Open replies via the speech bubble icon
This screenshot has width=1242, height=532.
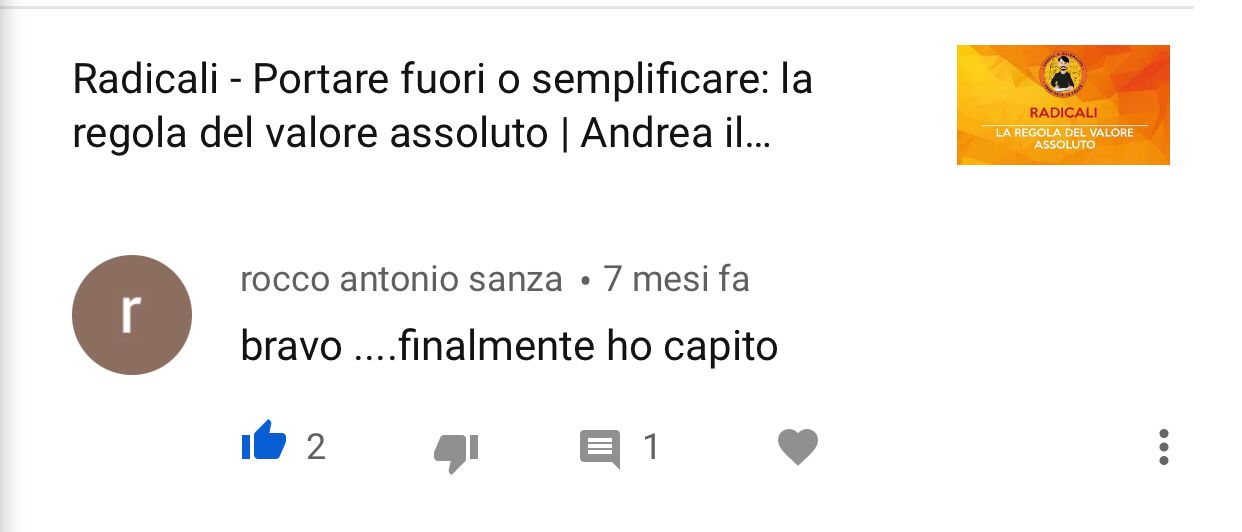600,449
